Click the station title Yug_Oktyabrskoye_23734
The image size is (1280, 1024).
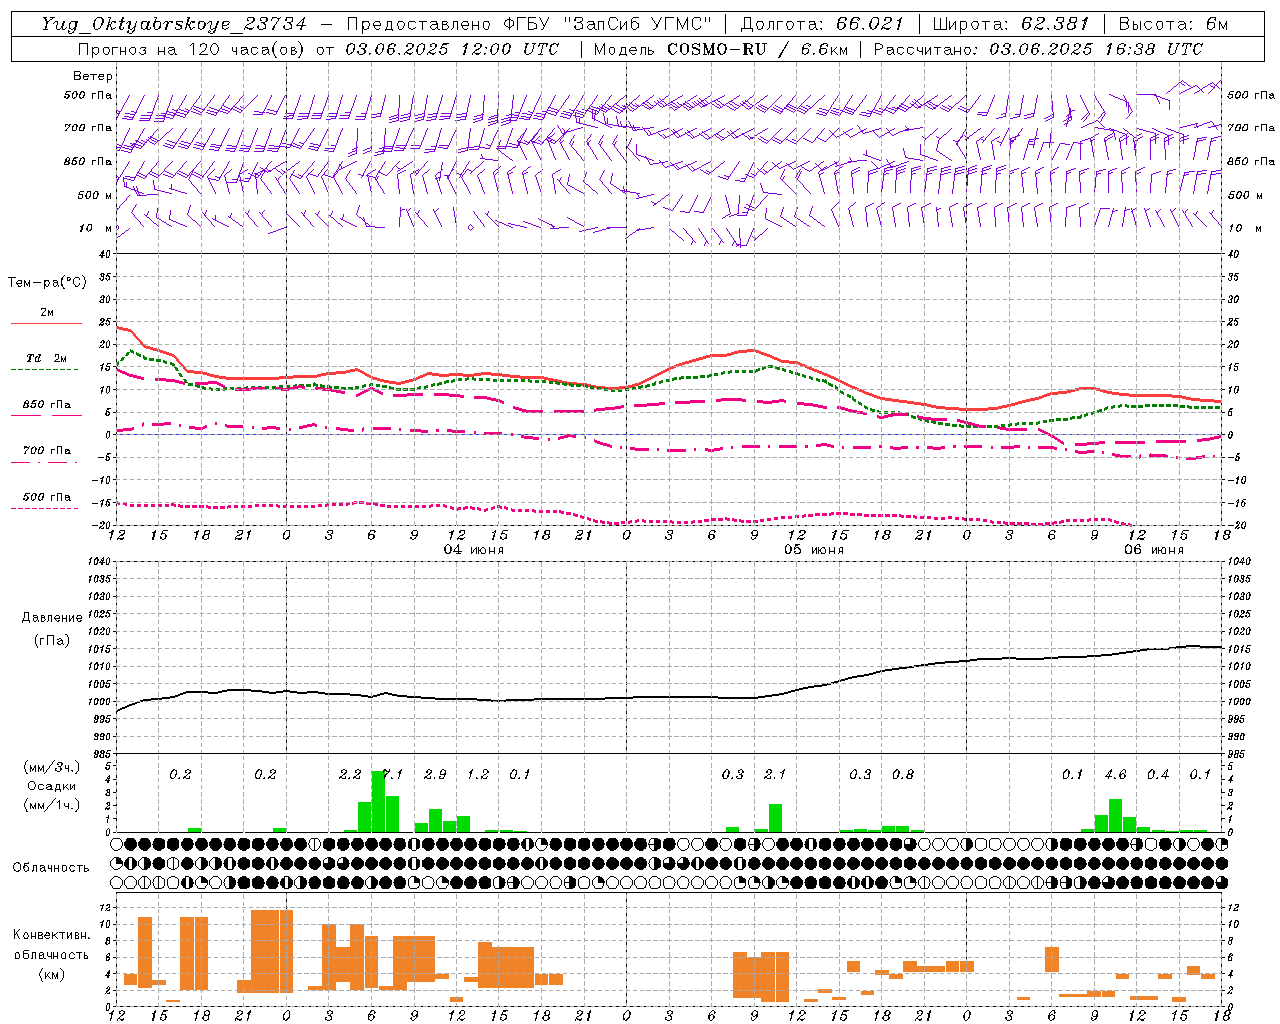pyautogui.click(x=174, y=24)
